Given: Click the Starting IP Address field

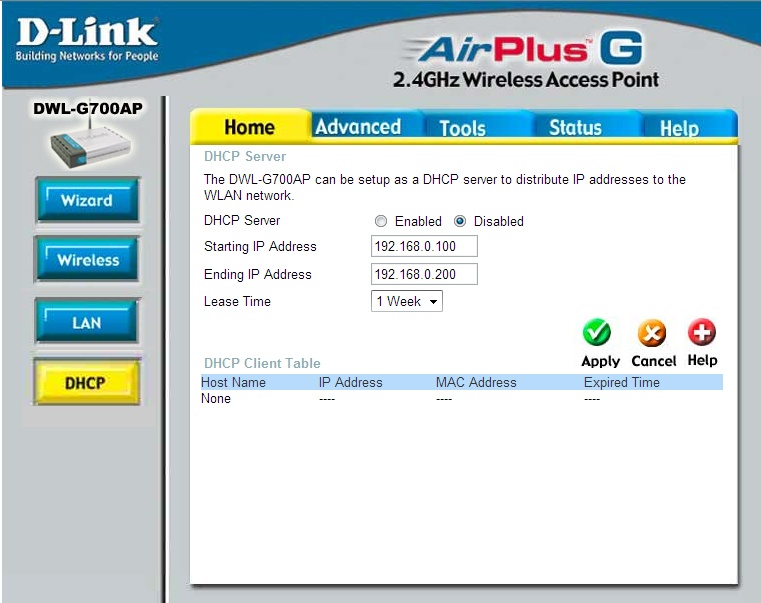Looking at the screenshot, I should 424,246.
